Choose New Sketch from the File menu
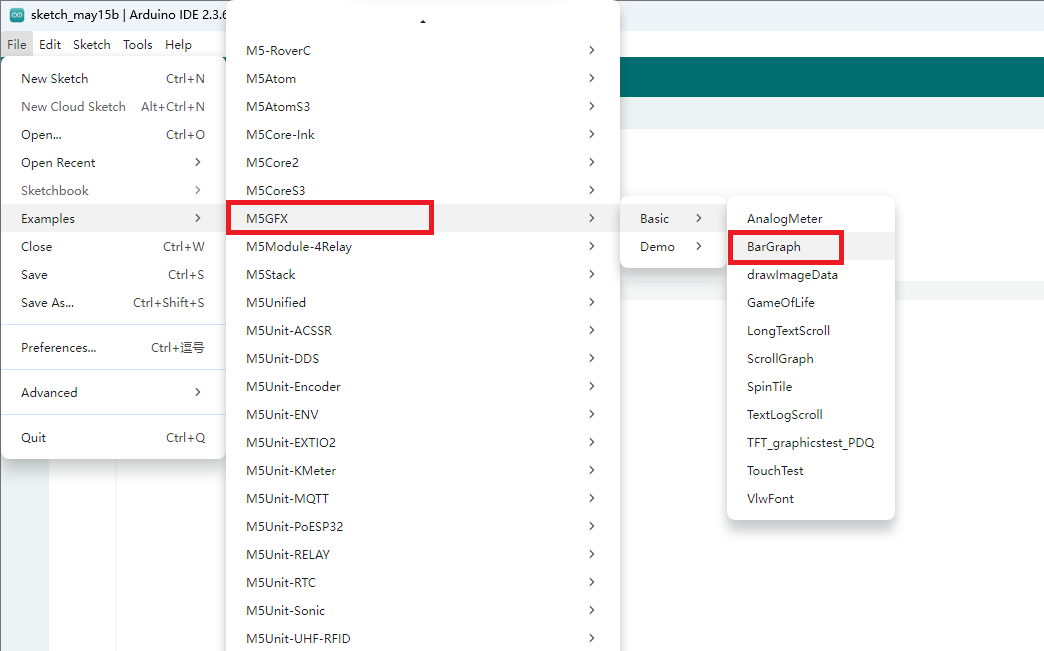Screen dimensions: 1044x651 (113, 79)
